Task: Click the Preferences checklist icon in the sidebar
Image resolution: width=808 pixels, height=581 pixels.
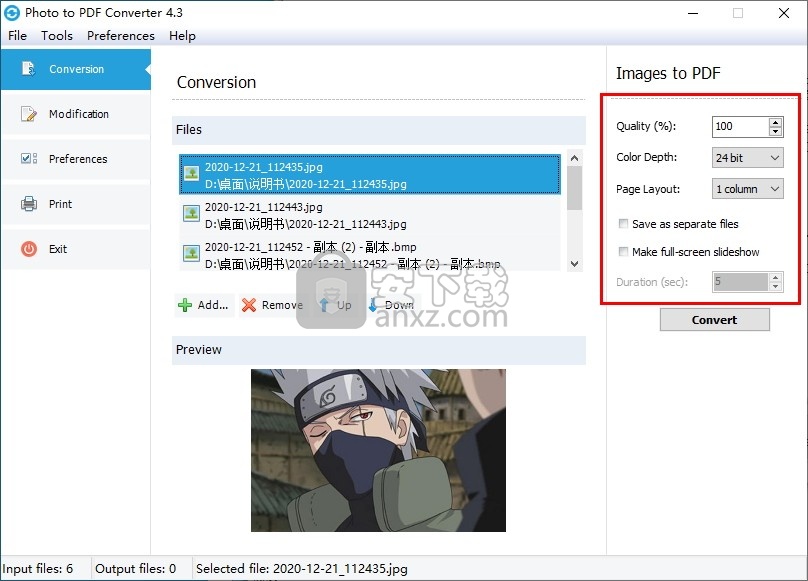Action: (x=29, y=158)
